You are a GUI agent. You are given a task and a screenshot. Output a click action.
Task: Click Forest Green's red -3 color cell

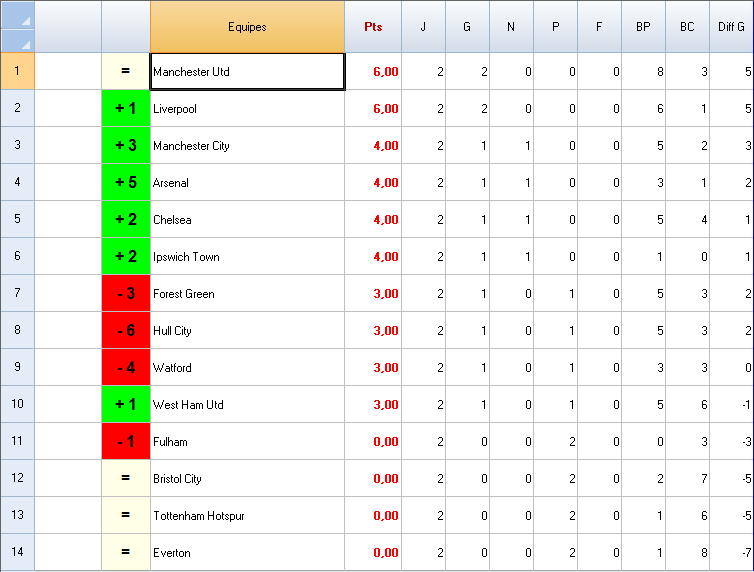point(126,294)
